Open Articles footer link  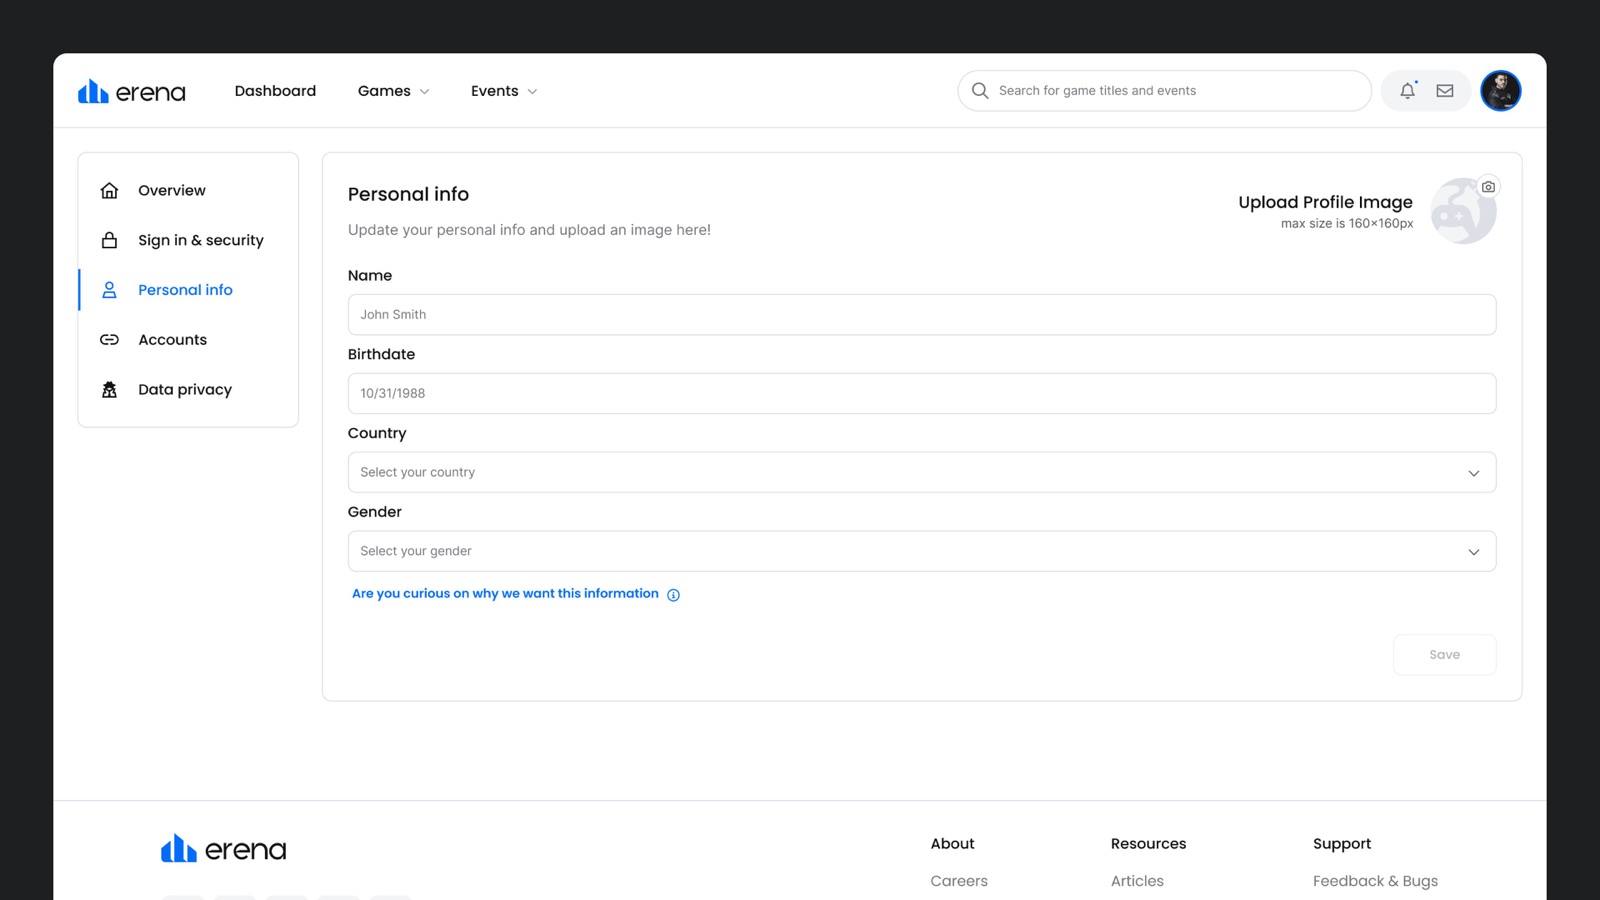pos(1137,881)
